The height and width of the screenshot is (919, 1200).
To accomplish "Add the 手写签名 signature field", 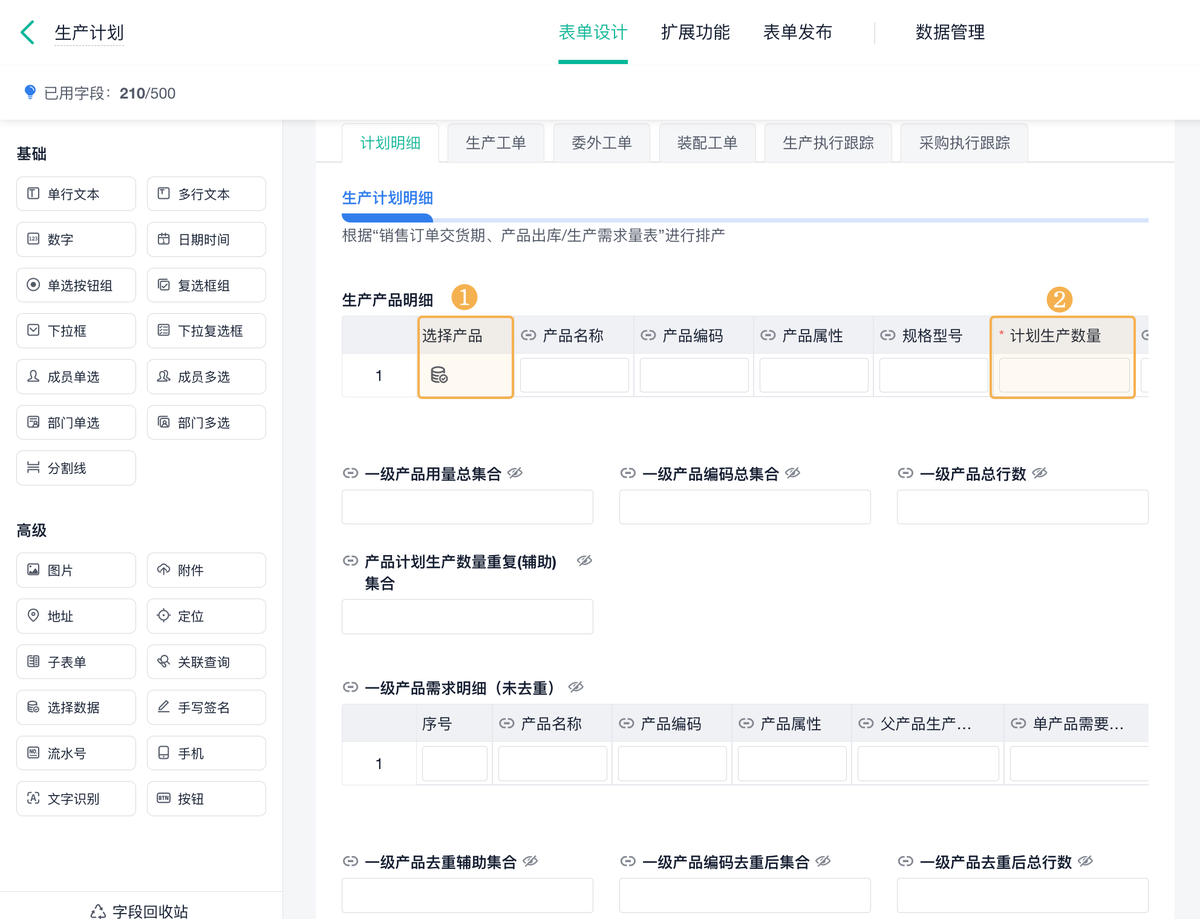I will point(206,707).
